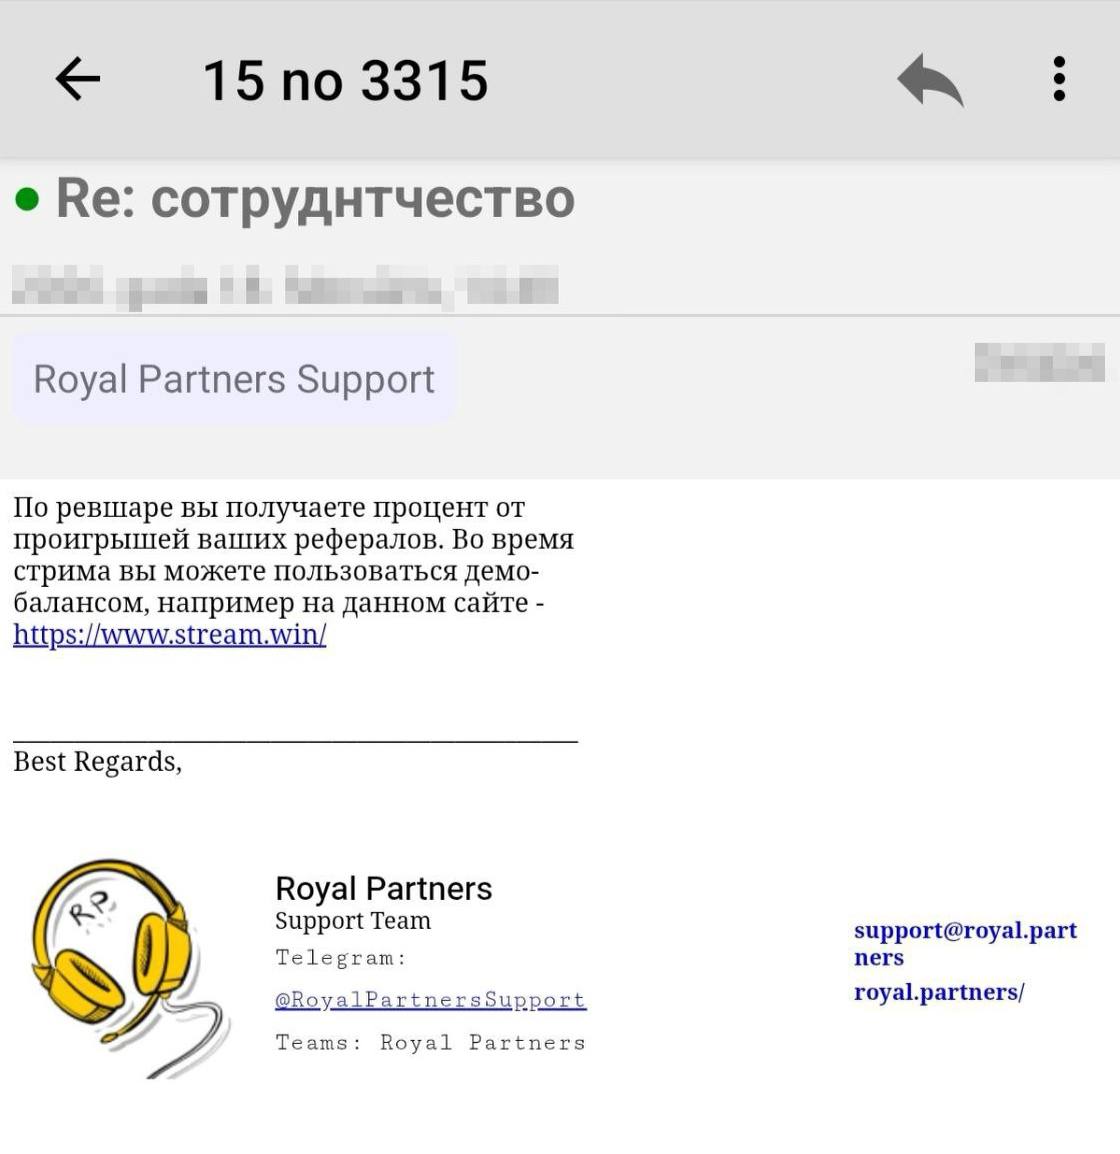Tap the Royal Partners Support sender chip
Image resolution: width=1120 pixels, height=1154 pixels.
234,379
